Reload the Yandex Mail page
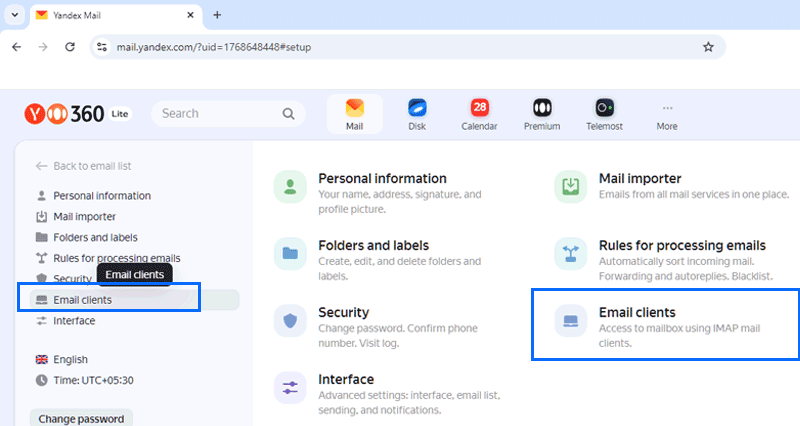 click(70, 47)
